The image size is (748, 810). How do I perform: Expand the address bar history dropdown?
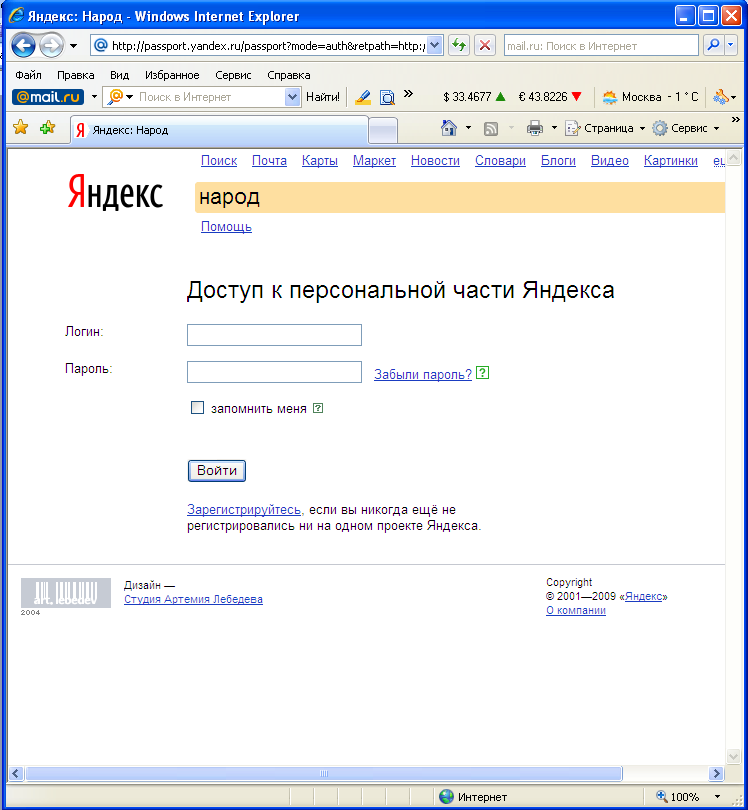click(x=435, y=45)
